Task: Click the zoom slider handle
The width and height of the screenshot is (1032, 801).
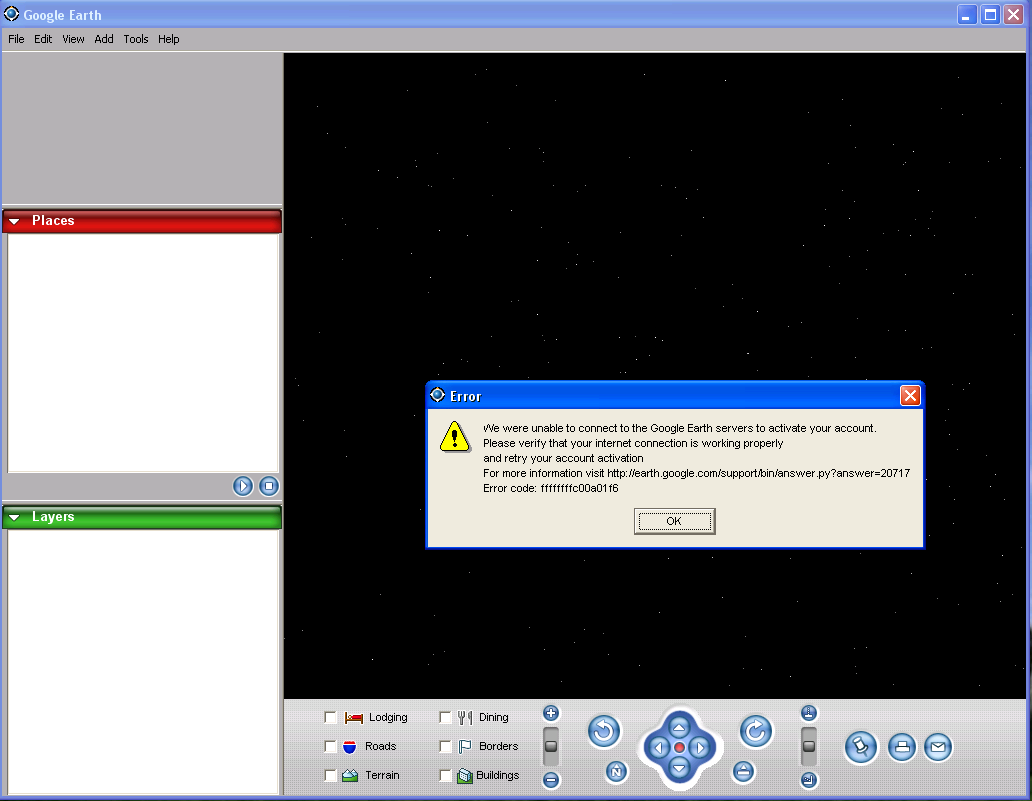Action: pyautogui.click(x=551, y=746)
